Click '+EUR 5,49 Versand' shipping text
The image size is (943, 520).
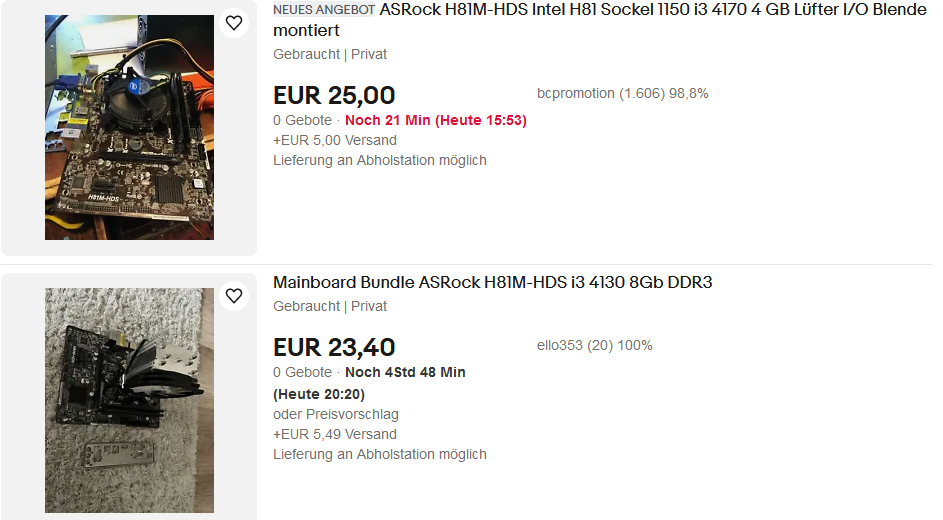(334, 434)
